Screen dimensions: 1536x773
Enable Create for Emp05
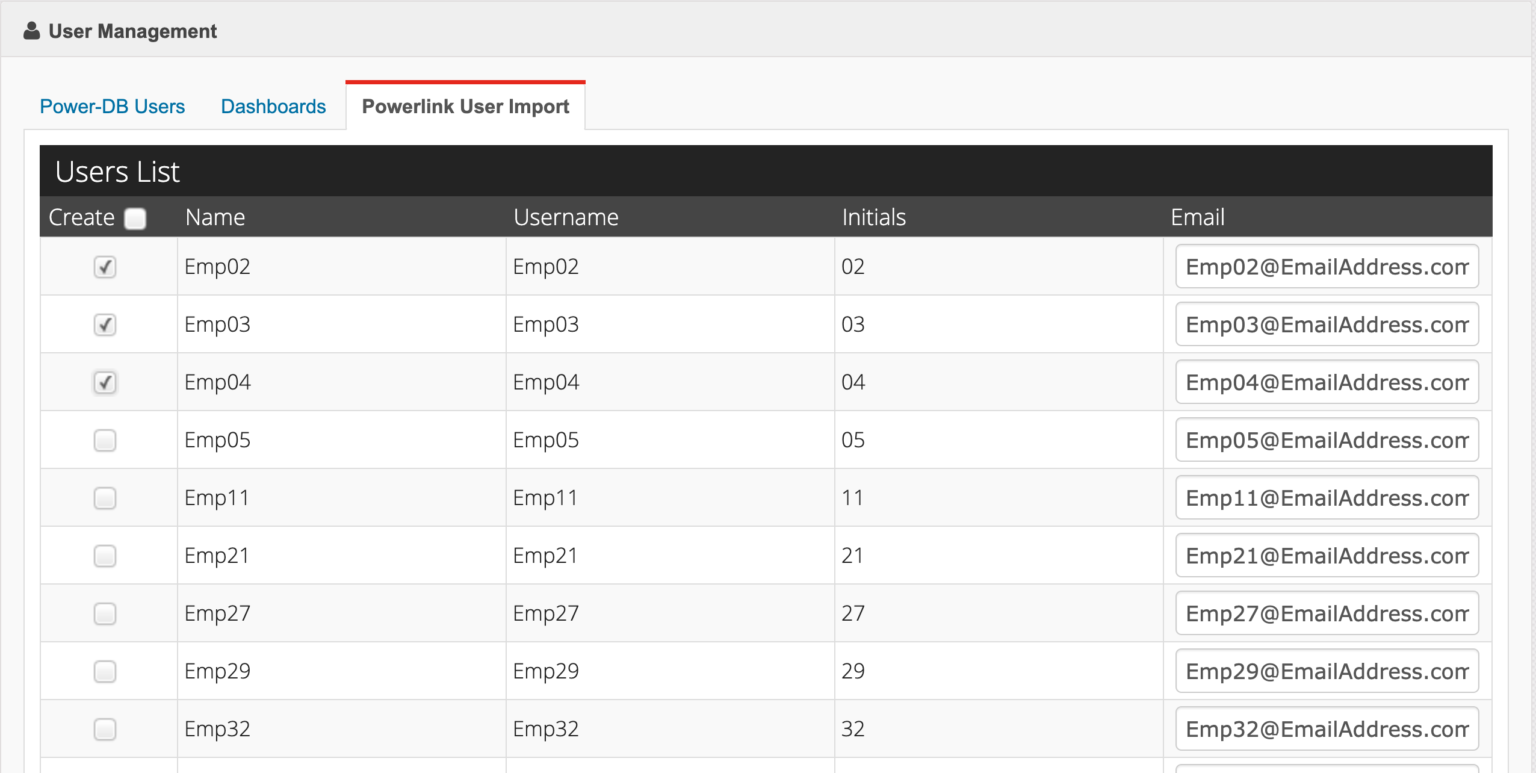[x=105, y=440]
